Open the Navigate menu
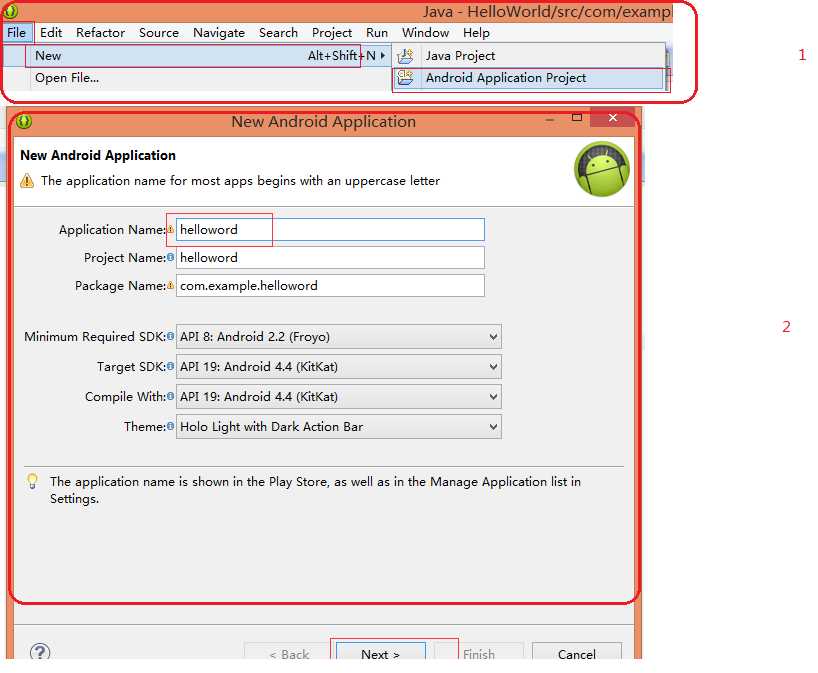This screenshot has width=818, height=673. point(219,33)
